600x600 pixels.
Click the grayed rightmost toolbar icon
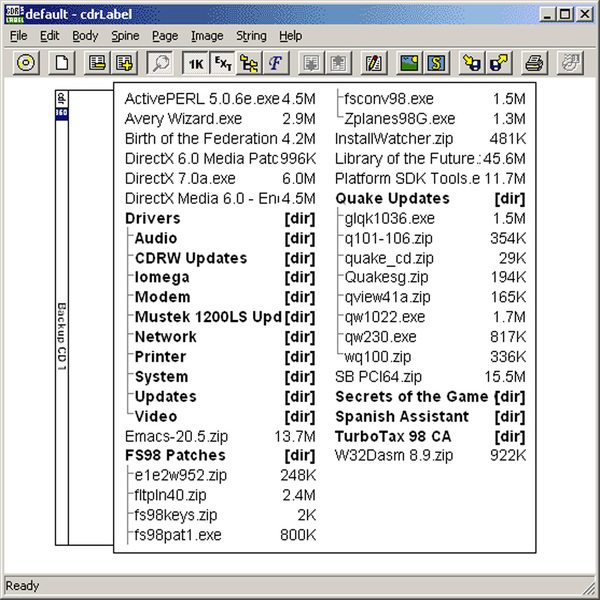pyautogui.click(x=570, y=63)
